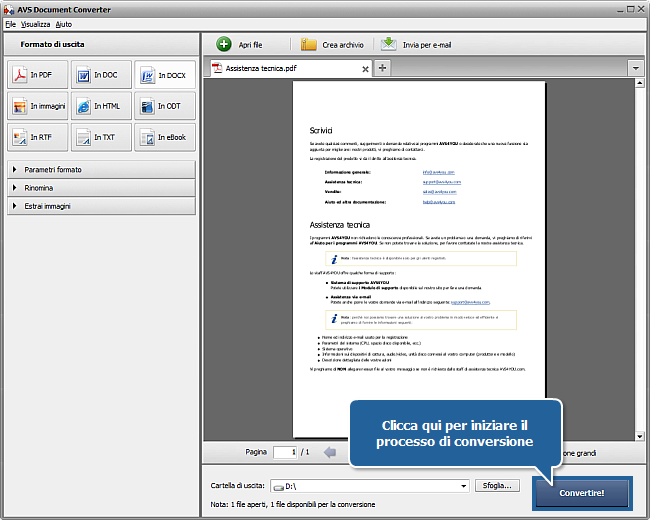The image size is (650, 520).
Task: Click the Crea archivio folder icon
Action: [308, 44]
